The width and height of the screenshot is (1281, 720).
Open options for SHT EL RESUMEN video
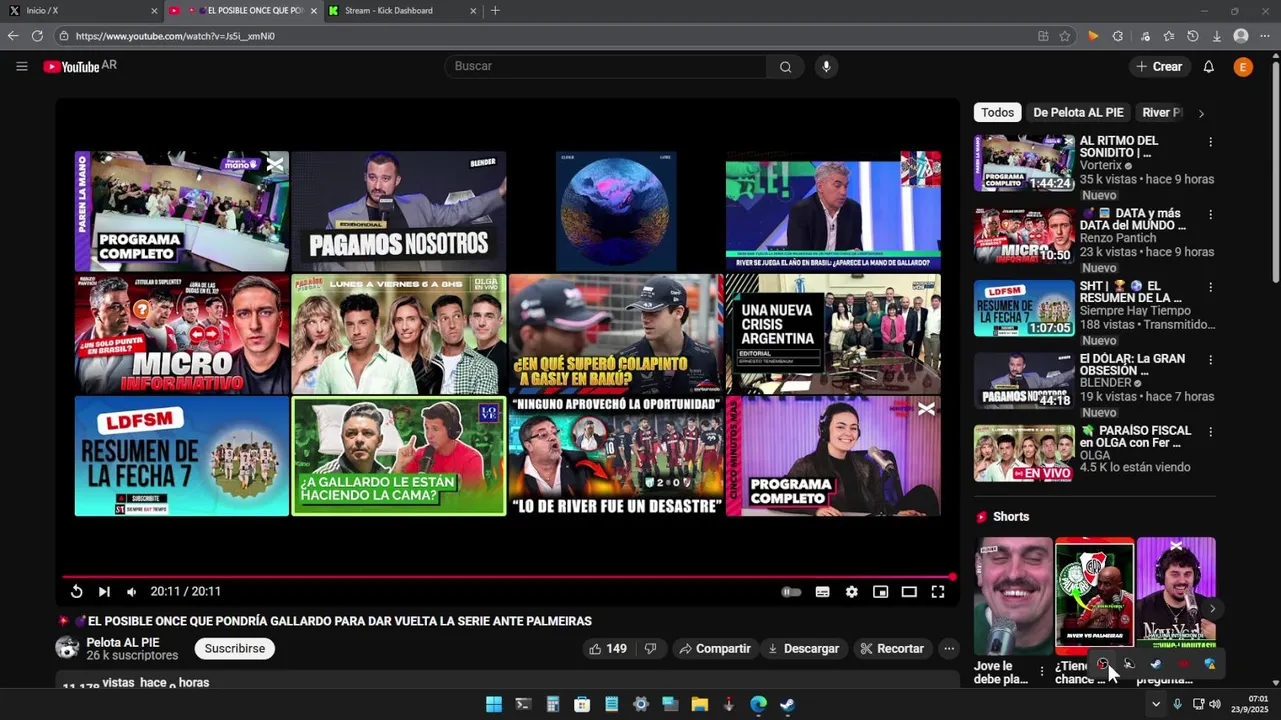tap(1210, 287)
